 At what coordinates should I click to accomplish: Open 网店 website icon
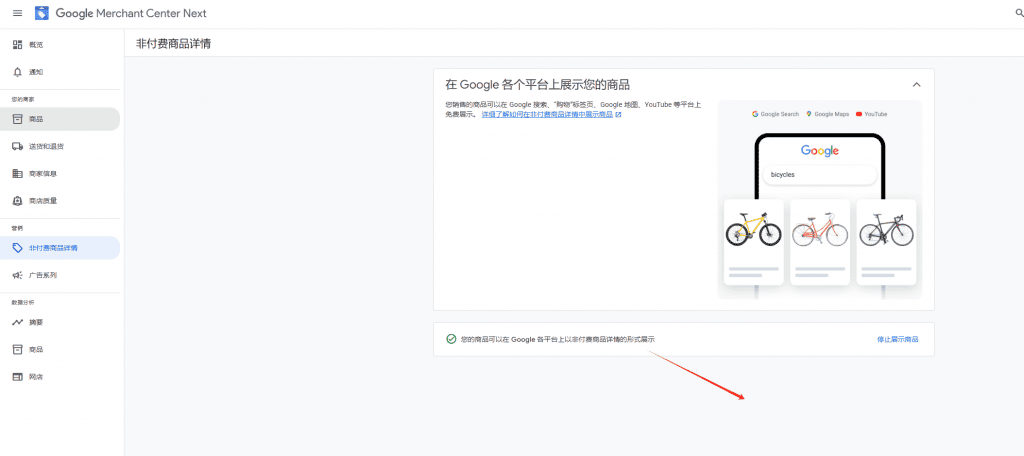click(18, 377)
